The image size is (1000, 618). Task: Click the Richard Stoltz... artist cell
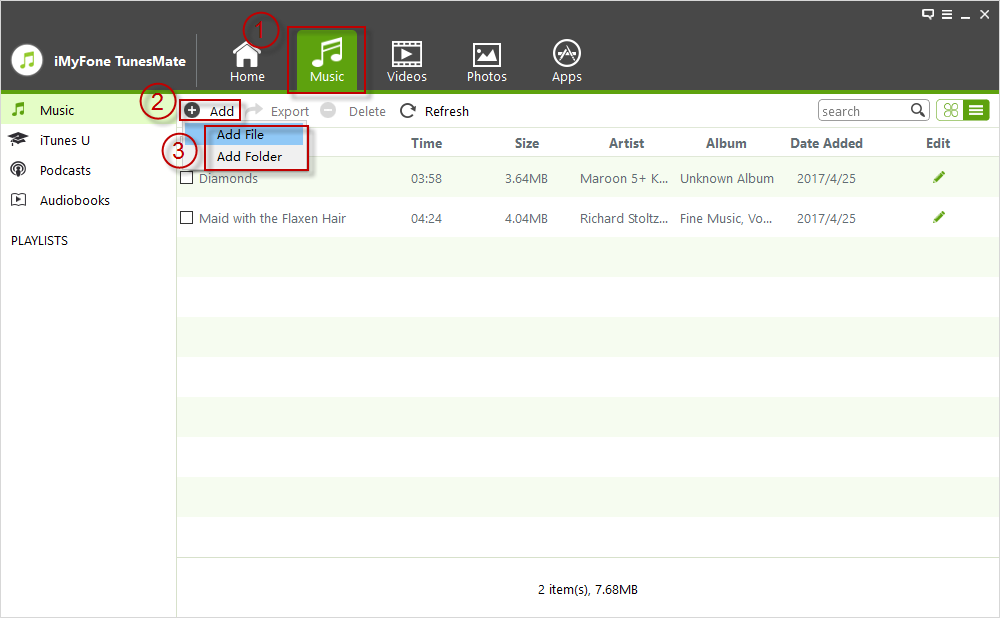click(x=624, y=218)
